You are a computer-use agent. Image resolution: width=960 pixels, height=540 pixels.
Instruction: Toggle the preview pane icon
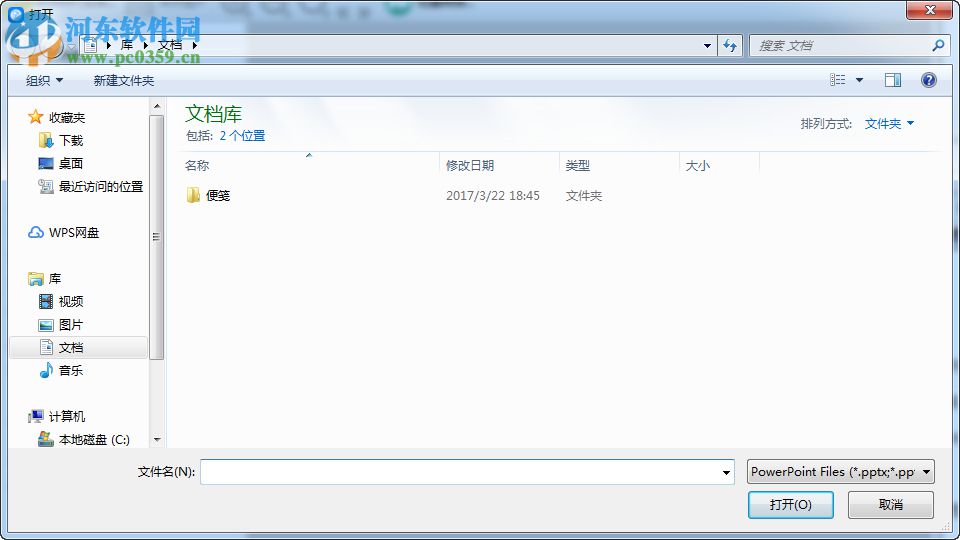(x=893, y=80)
